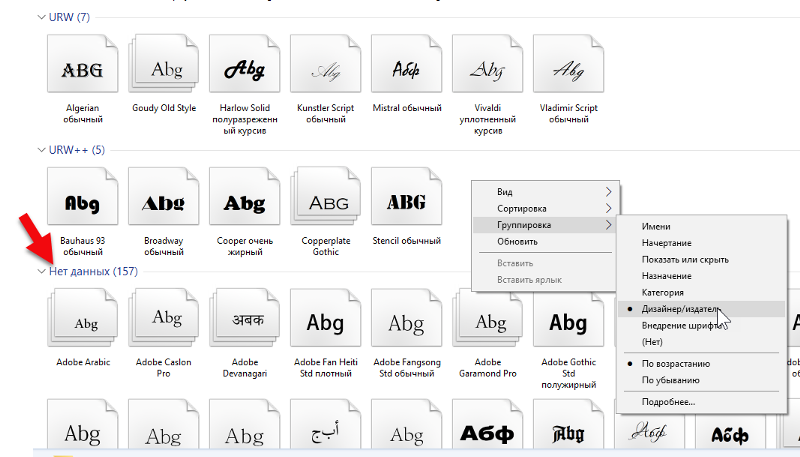Choose Обновить in the context menu
Image resolution: width=800 pixels, height=457 pixels.
[545, 241]
